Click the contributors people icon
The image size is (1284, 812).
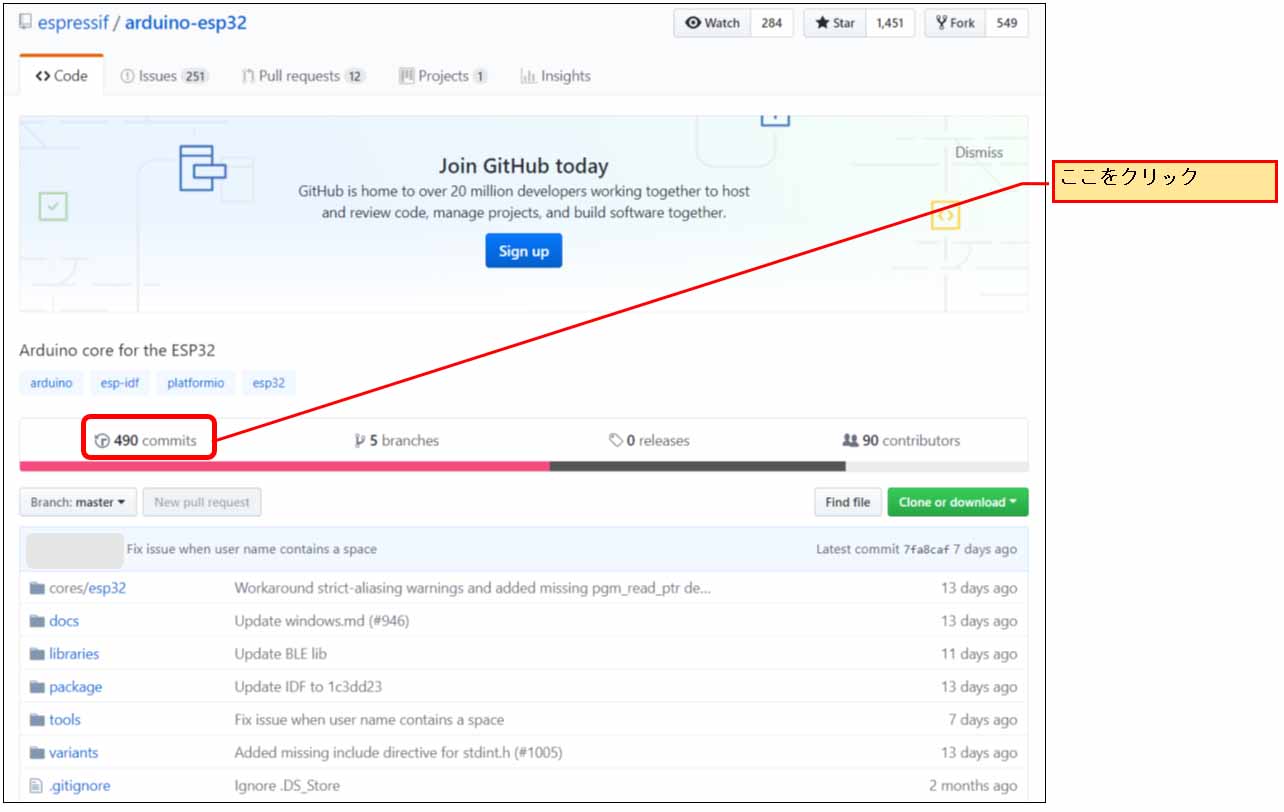coord(850,441)
